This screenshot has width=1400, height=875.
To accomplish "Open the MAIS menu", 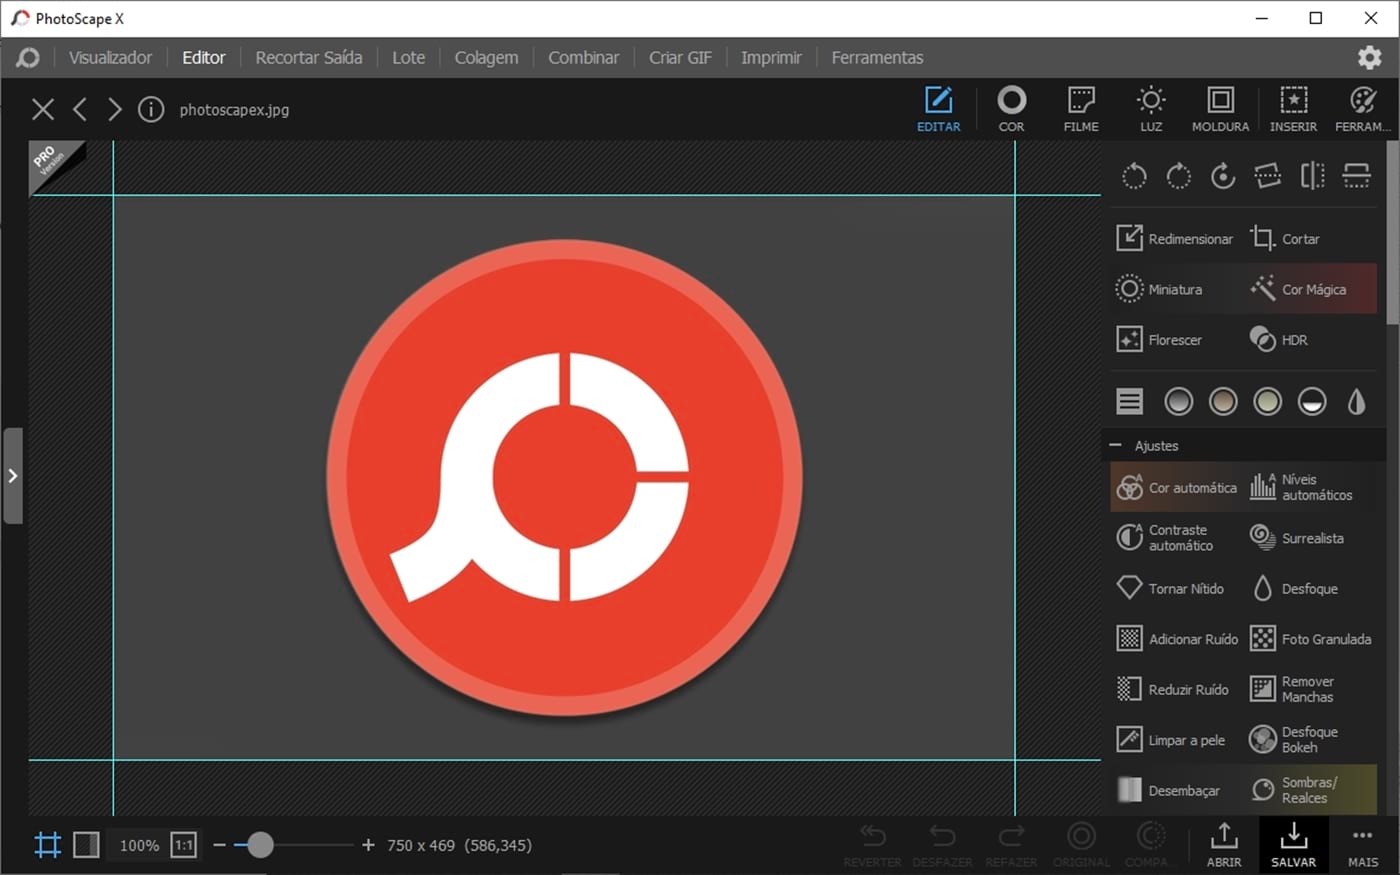I will (x=1362, y=845).
